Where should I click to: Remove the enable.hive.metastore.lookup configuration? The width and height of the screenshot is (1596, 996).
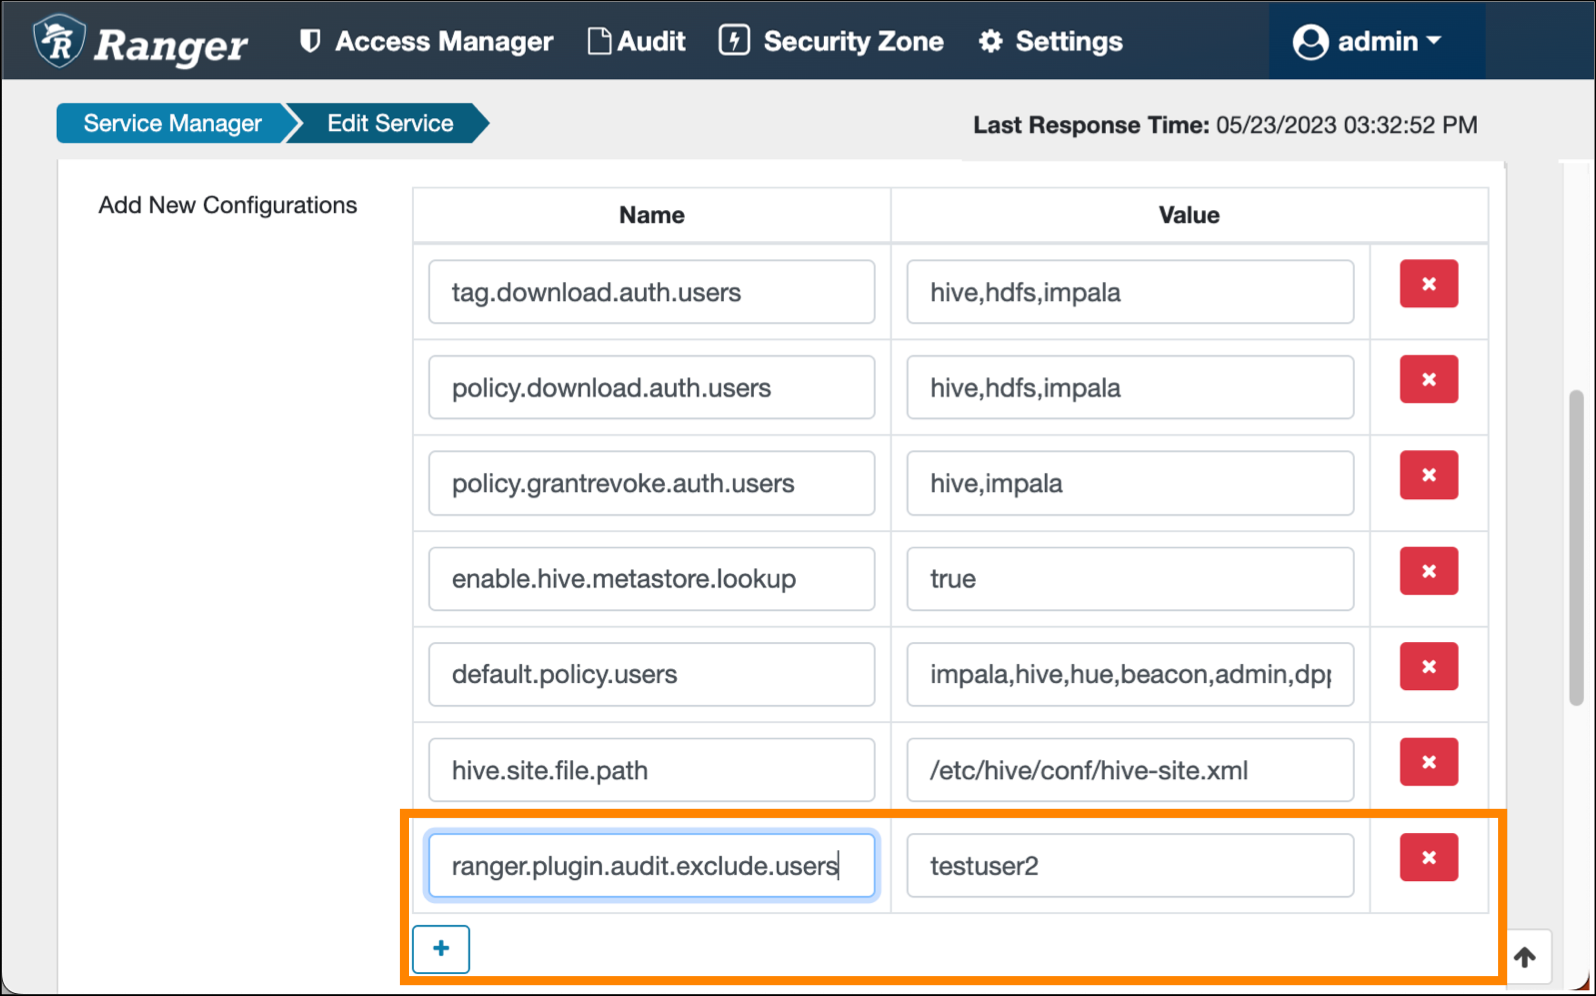(x=1428, y=571)
